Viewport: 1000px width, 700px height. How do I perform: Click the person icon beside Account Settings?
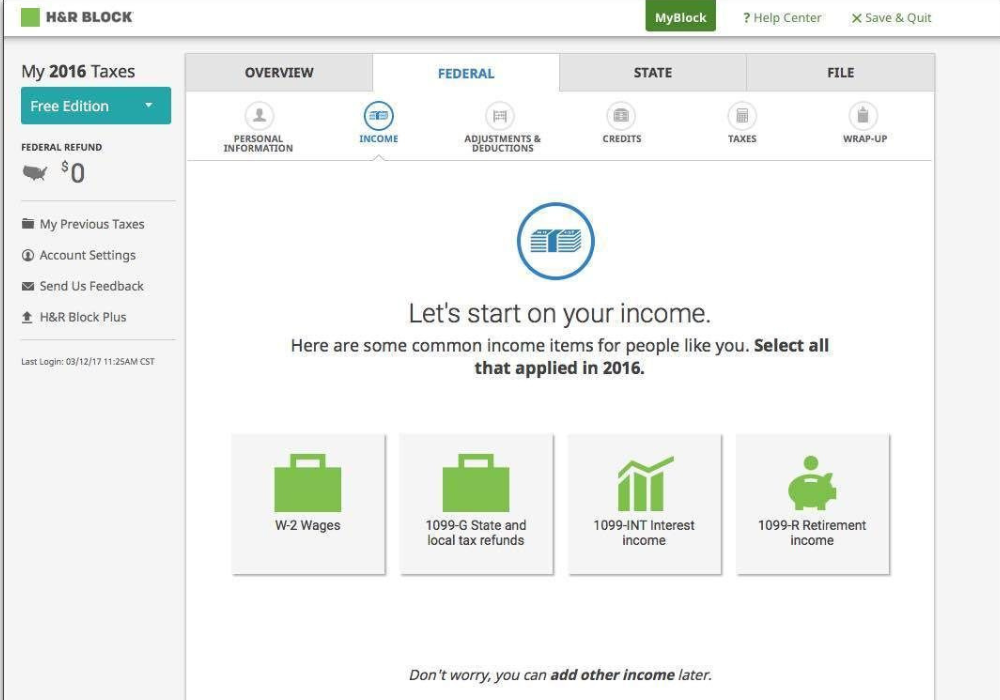click(x=28, y=255)
